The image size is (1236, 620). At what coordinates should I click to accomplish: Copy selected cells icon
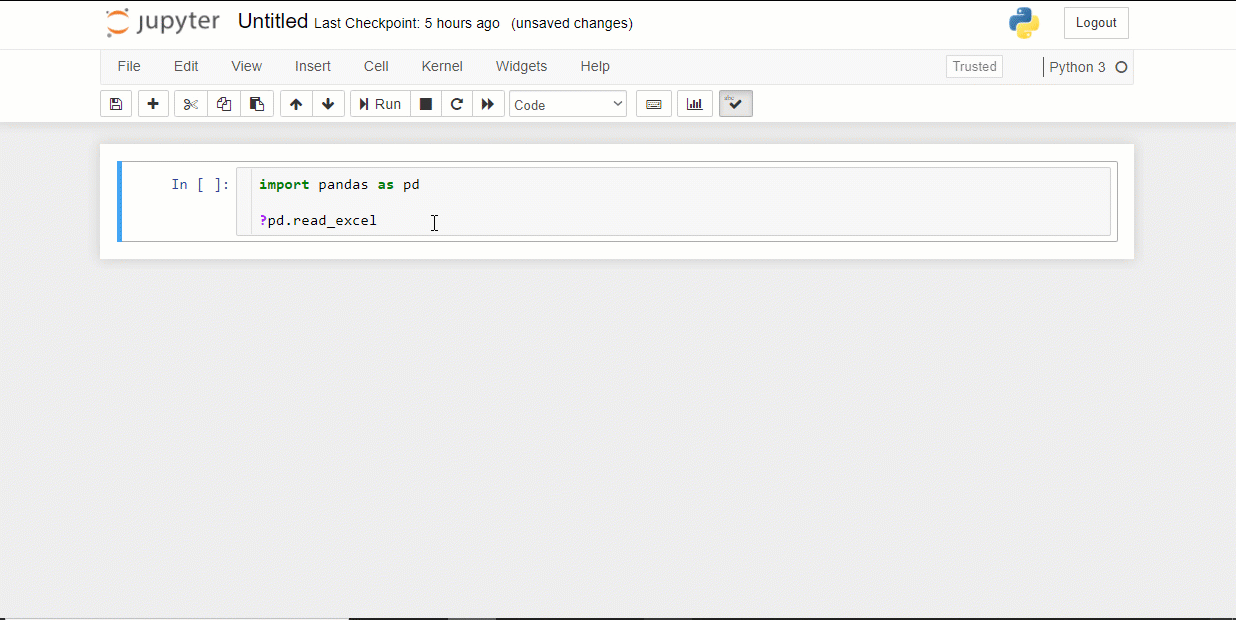(x=224, y=104)
